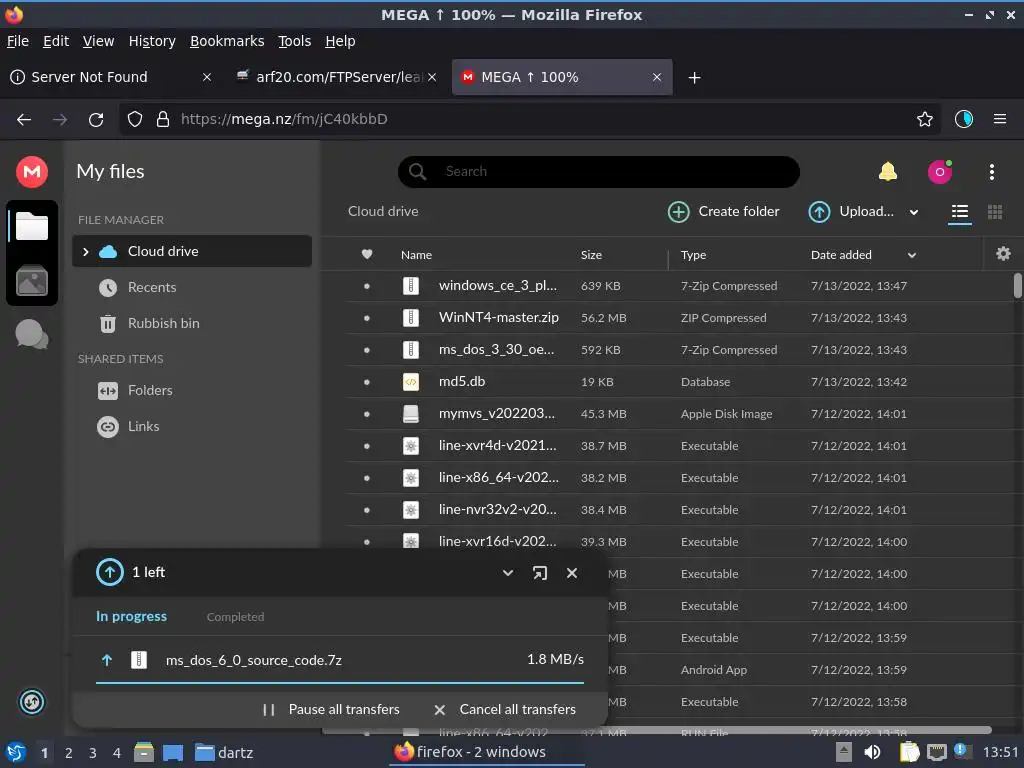Open the Photos sidebar icon

click(x=31, y=281)
